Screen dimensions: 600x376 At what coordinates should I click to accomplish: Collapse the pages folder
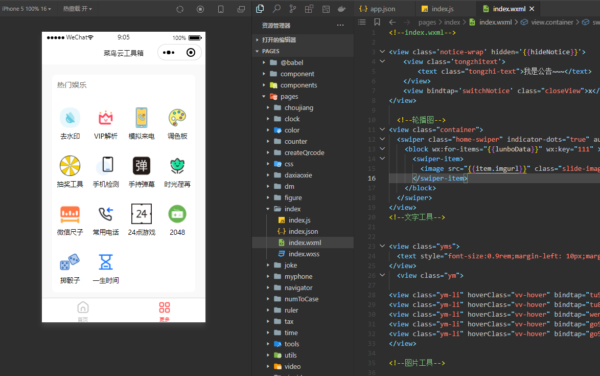click(264, 96)
